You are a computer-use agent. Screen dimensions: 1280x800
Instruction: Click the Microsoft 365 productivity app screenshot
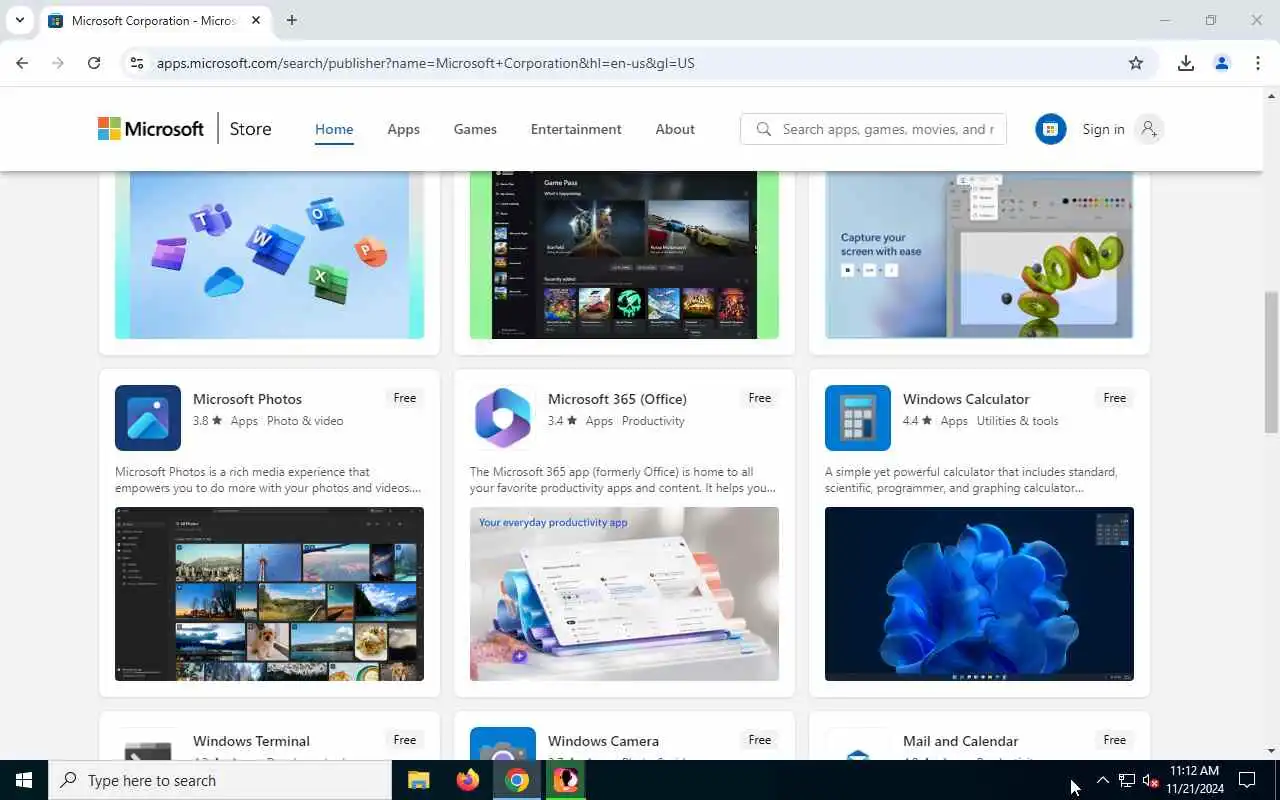pyautogui.click(x=624, y=594)
